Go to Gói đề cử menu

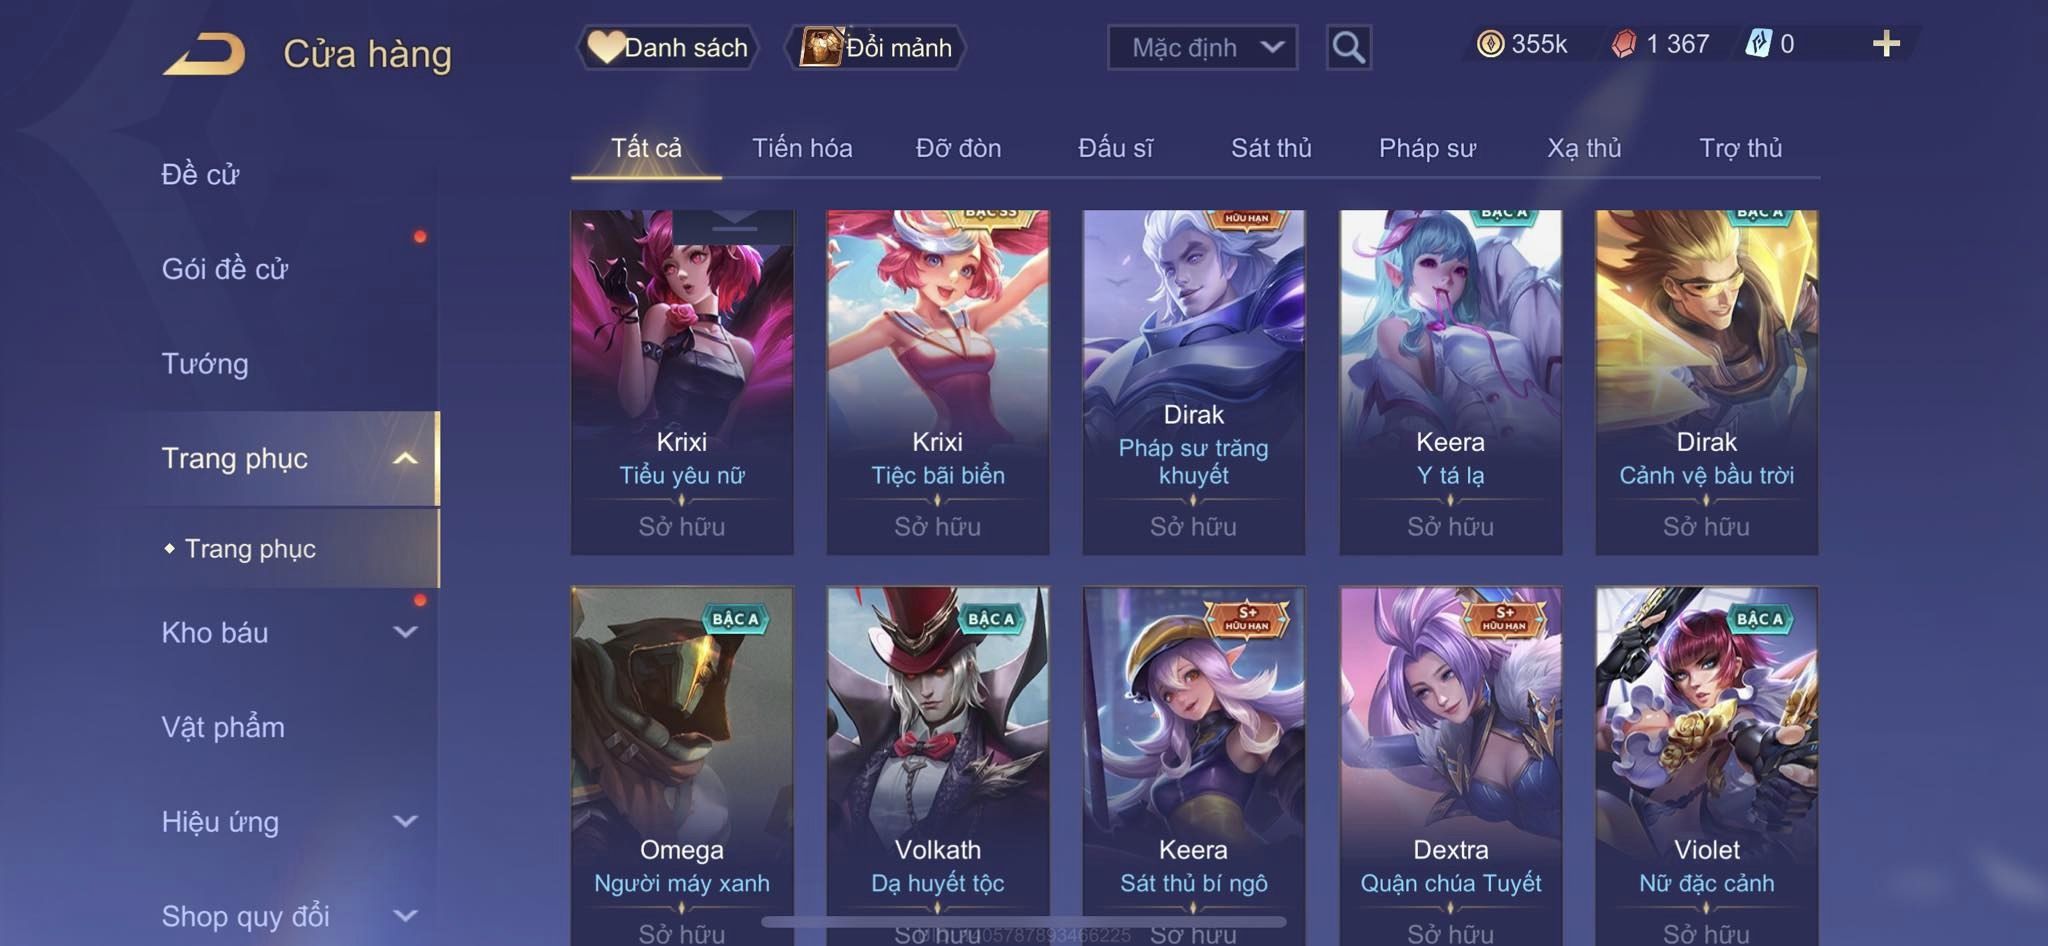(225, 269)
